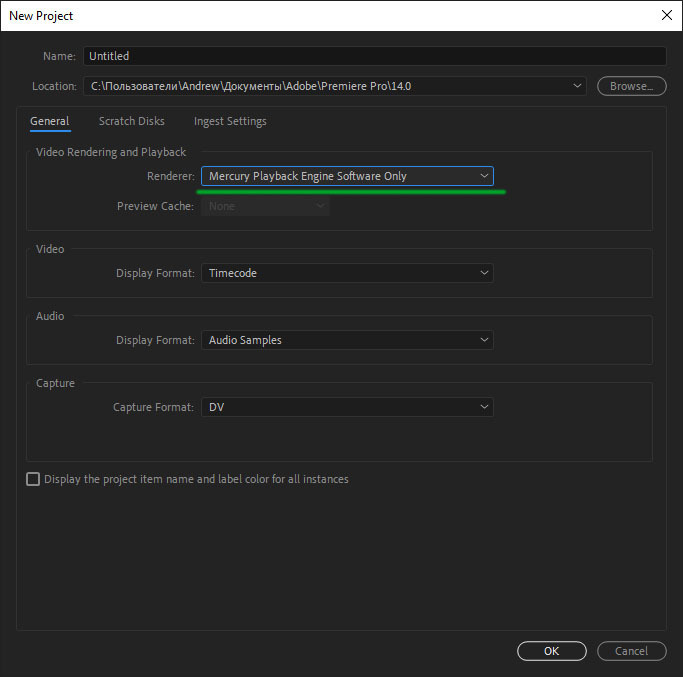Screen dimensions: 683x677
Task: Enable display project item name and label color
Action: point(33,479)
